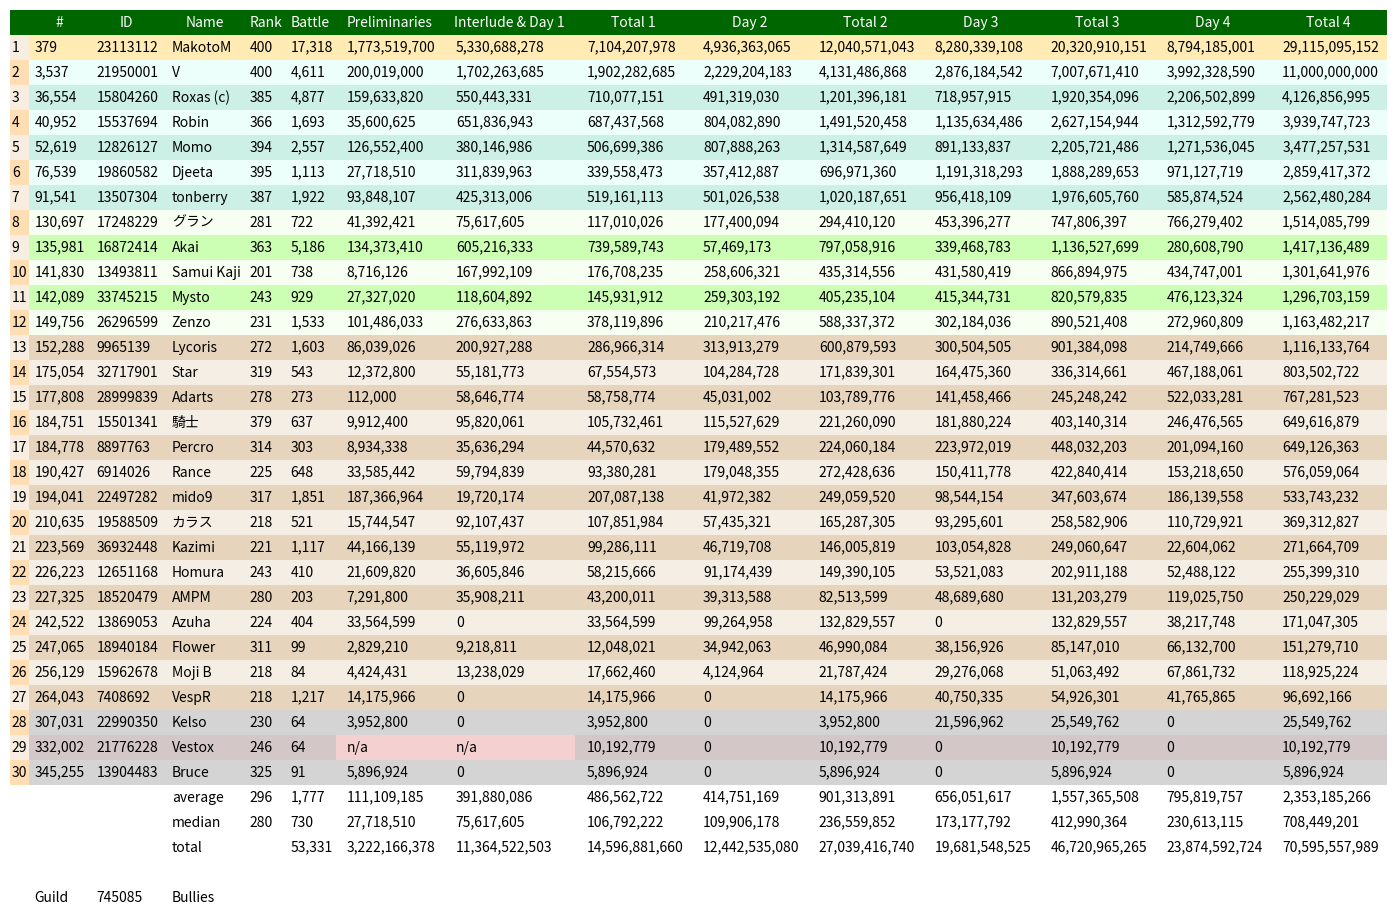Select the 'average' row label

(x=198, y=797)
